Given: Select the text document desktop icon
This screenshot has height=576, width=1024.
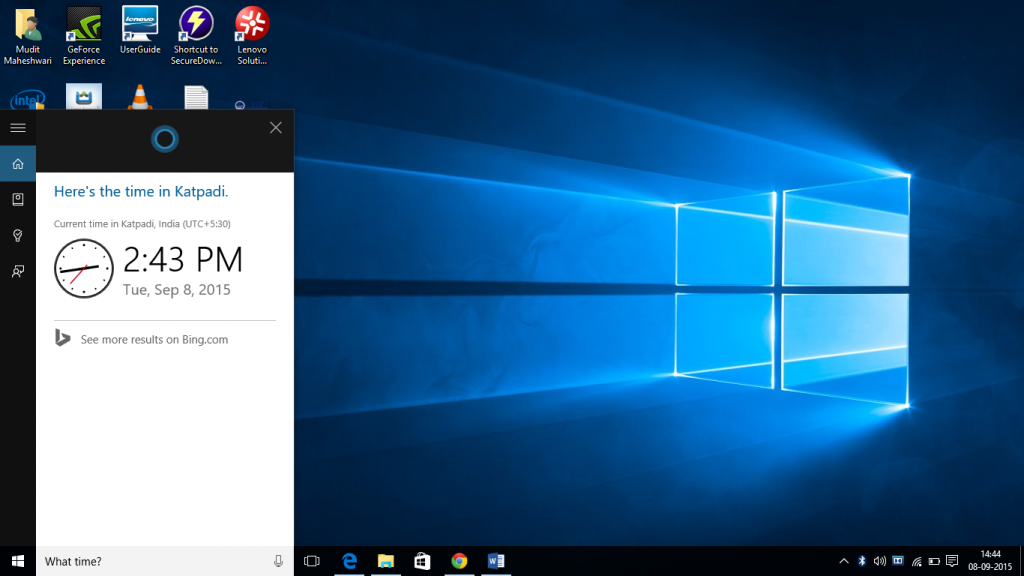Looking at the screenshot, I should (196, 98).
